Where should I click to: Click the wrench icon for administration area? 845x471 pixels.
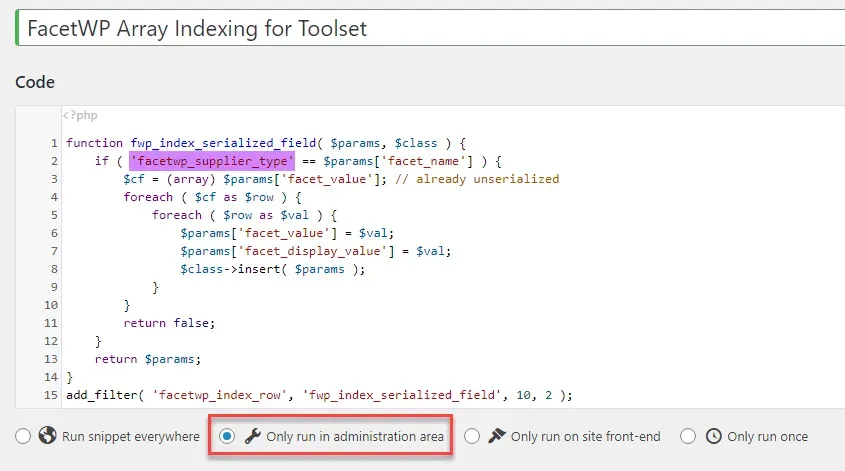coord(252,436)
